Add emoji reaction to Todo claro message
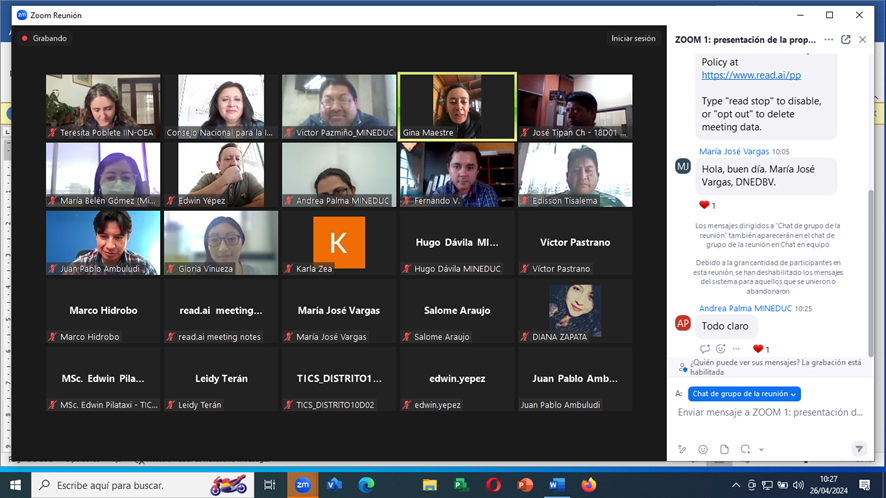886x498 pixels. (x=721, y=349)
